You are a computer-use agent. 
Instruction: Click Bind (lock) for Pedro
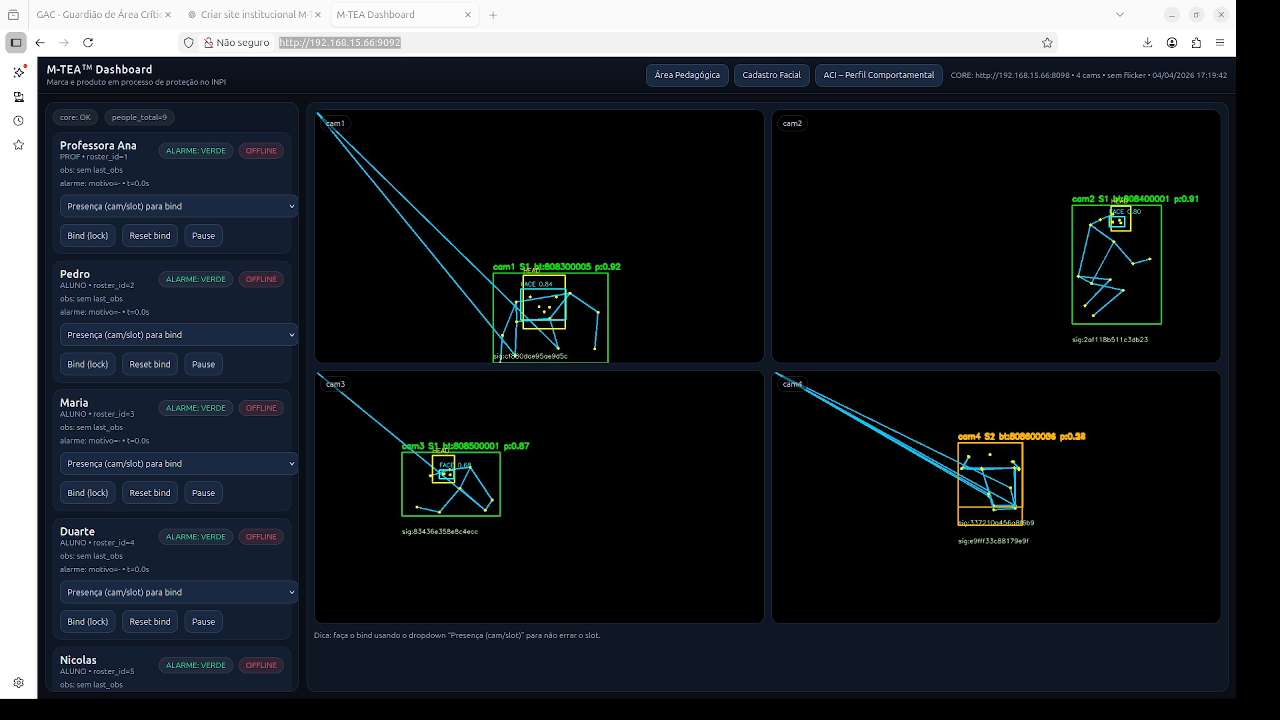88,364
